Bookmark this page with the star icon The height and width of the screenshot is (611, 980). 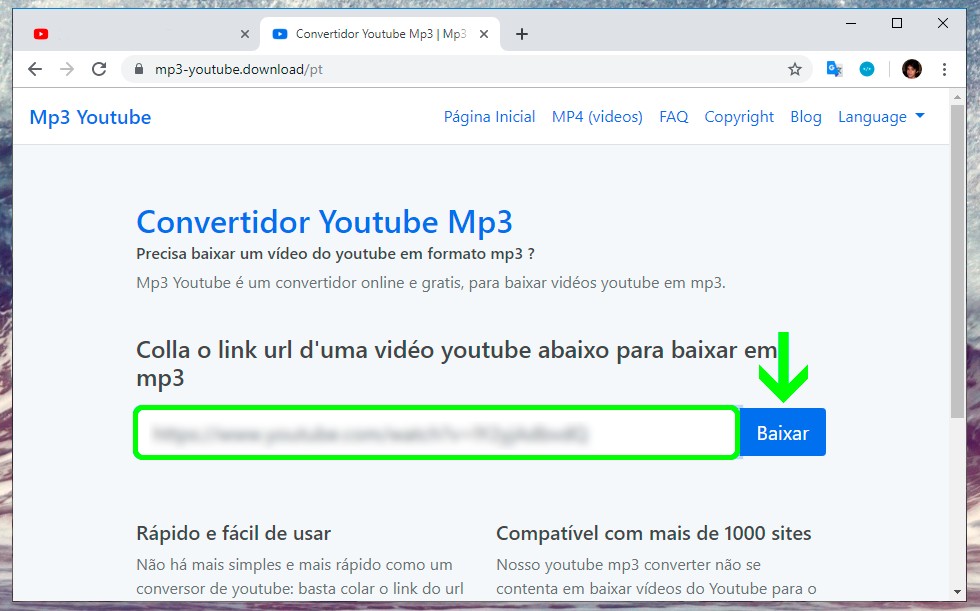795,69
